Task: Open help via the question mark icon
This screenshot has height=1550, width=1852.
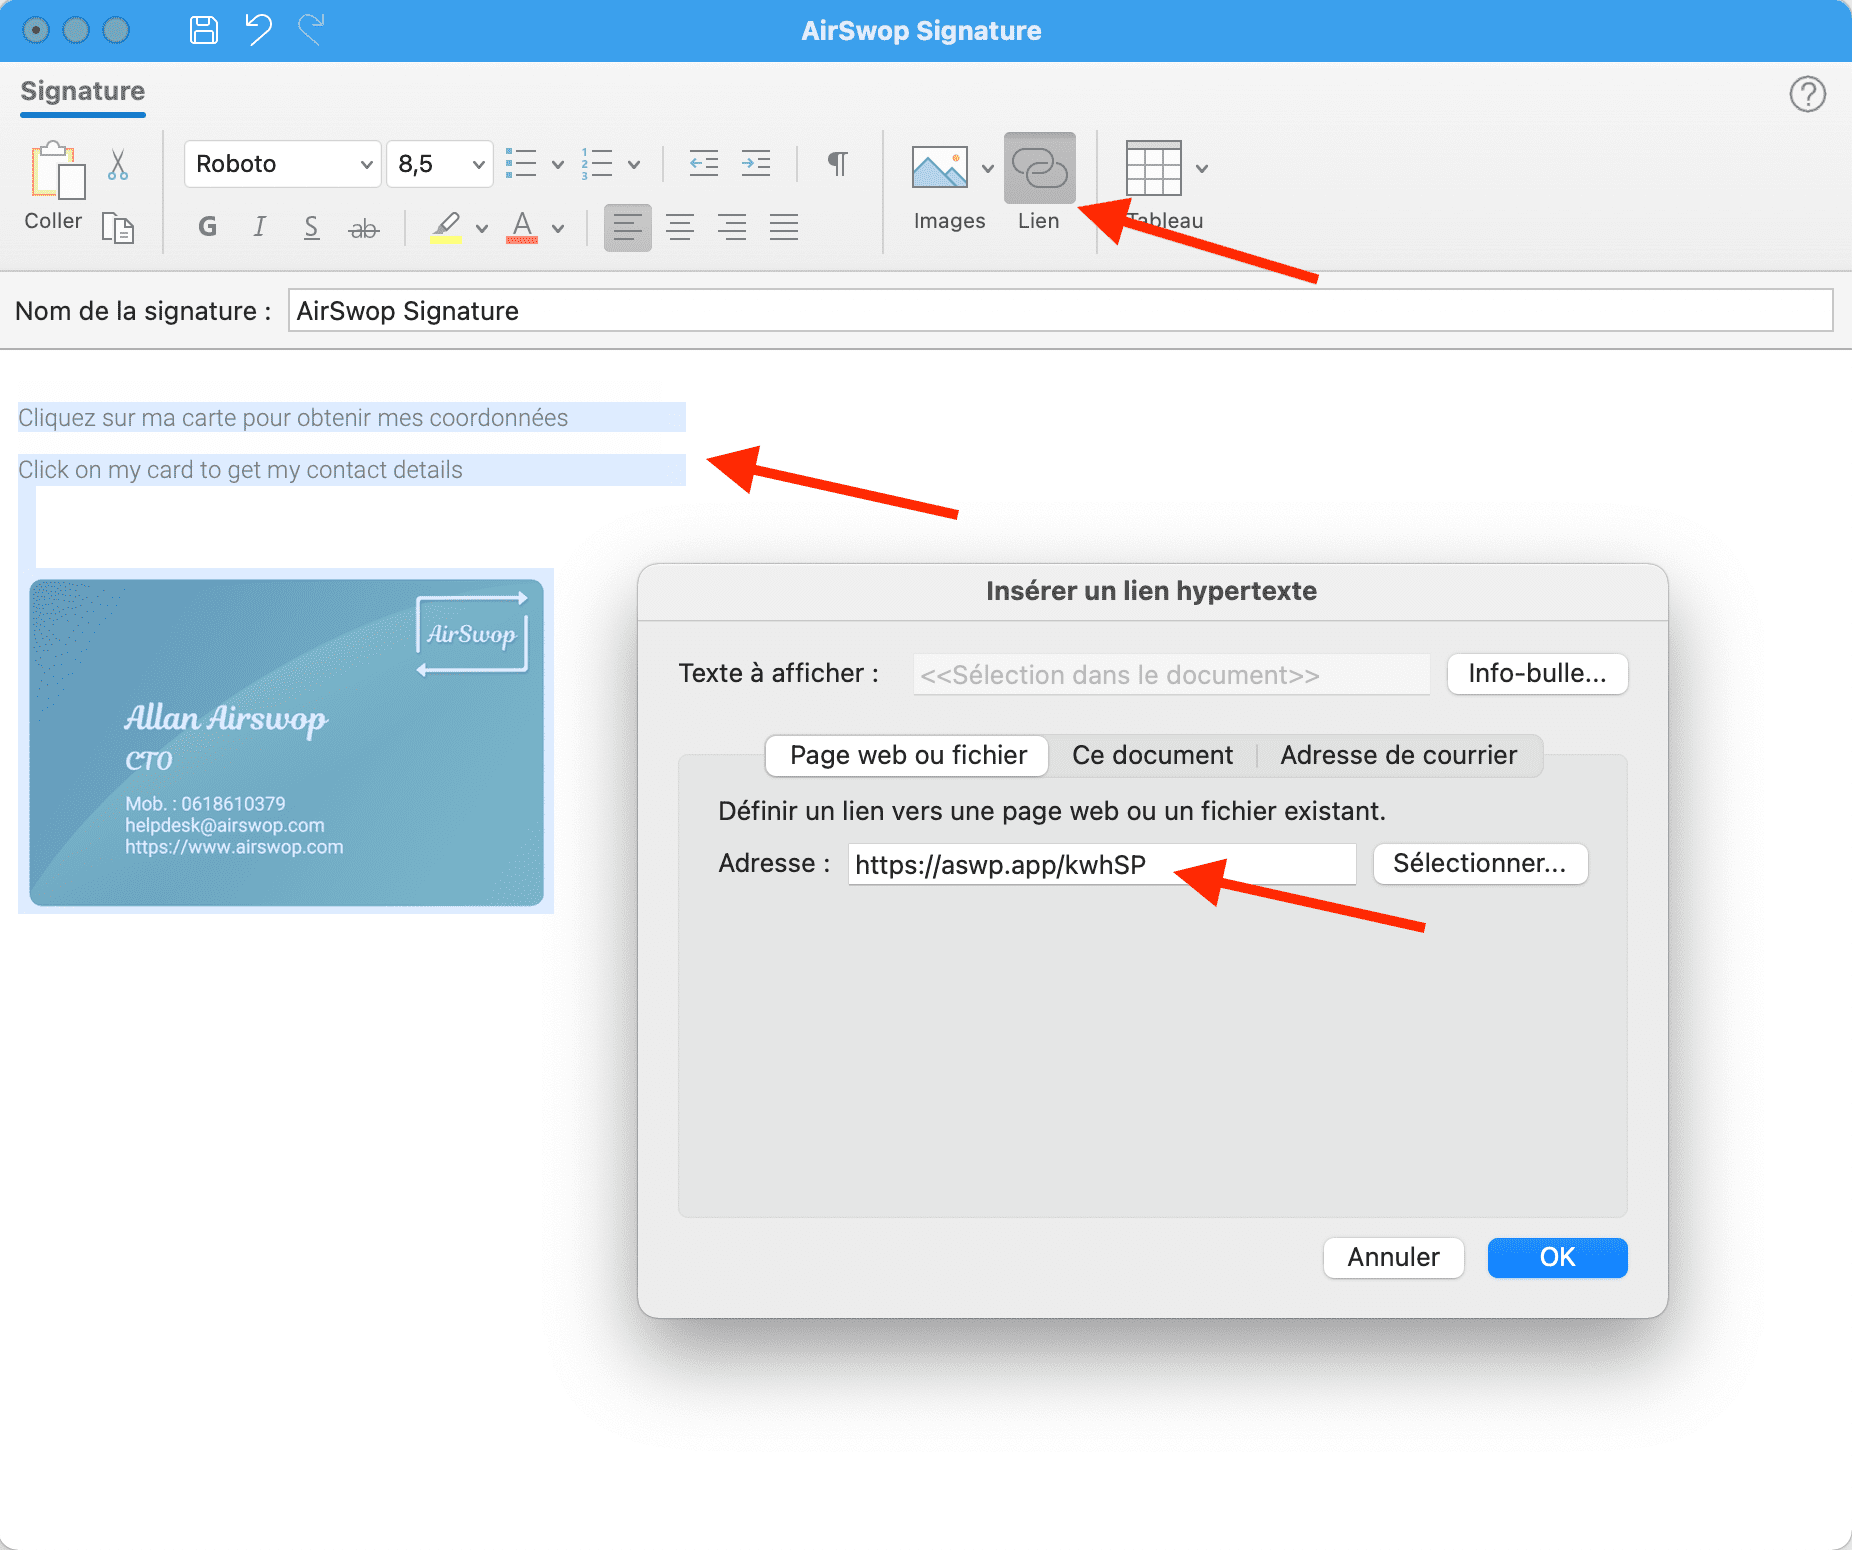Action: point(1807,94)
